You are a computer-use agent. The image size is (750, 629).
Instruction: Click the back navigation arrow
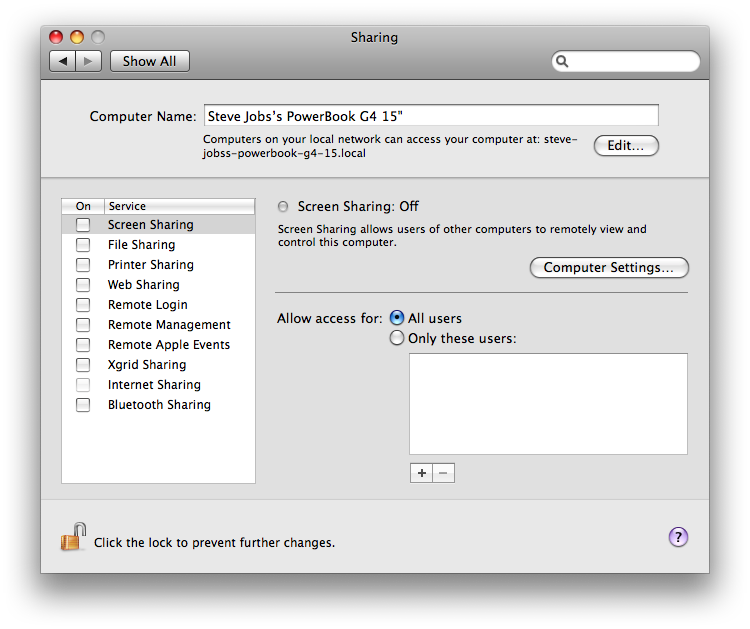[x=63, y=61]
